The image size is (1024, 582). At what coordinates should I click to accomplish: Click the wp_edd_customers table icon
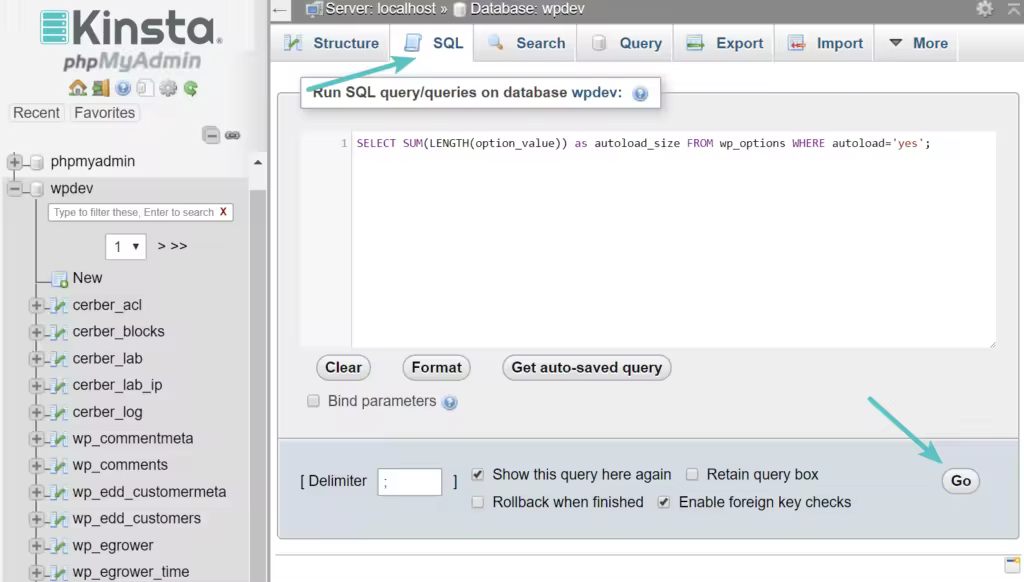(x=59, y=519)
